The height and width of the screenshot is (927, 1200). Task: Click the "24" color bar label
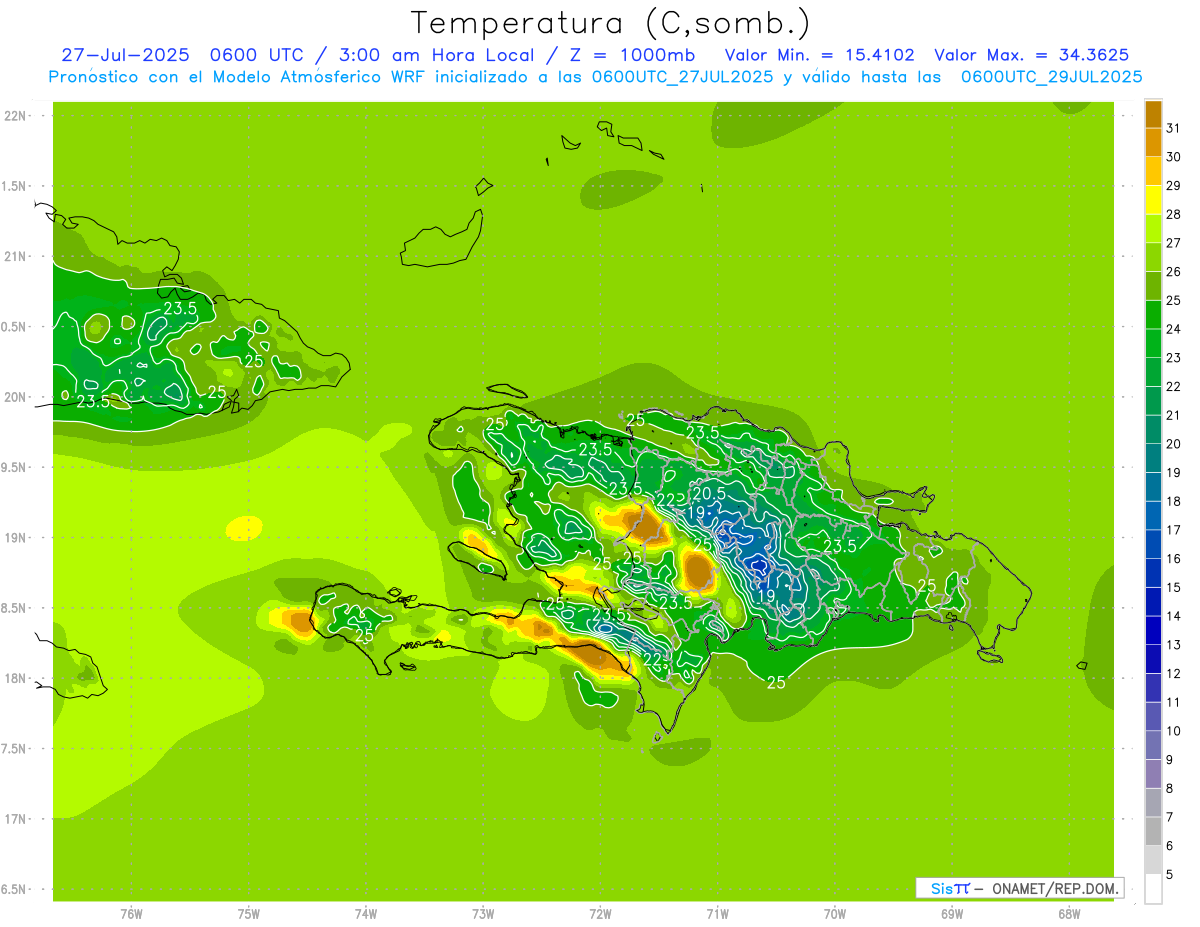(1173, 329)
